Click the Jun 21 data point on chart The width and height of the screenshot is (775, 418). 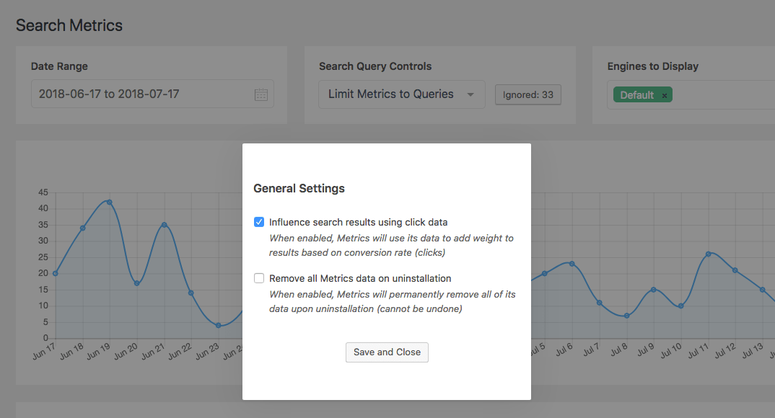pyautogui.click(x=164, y=225)
